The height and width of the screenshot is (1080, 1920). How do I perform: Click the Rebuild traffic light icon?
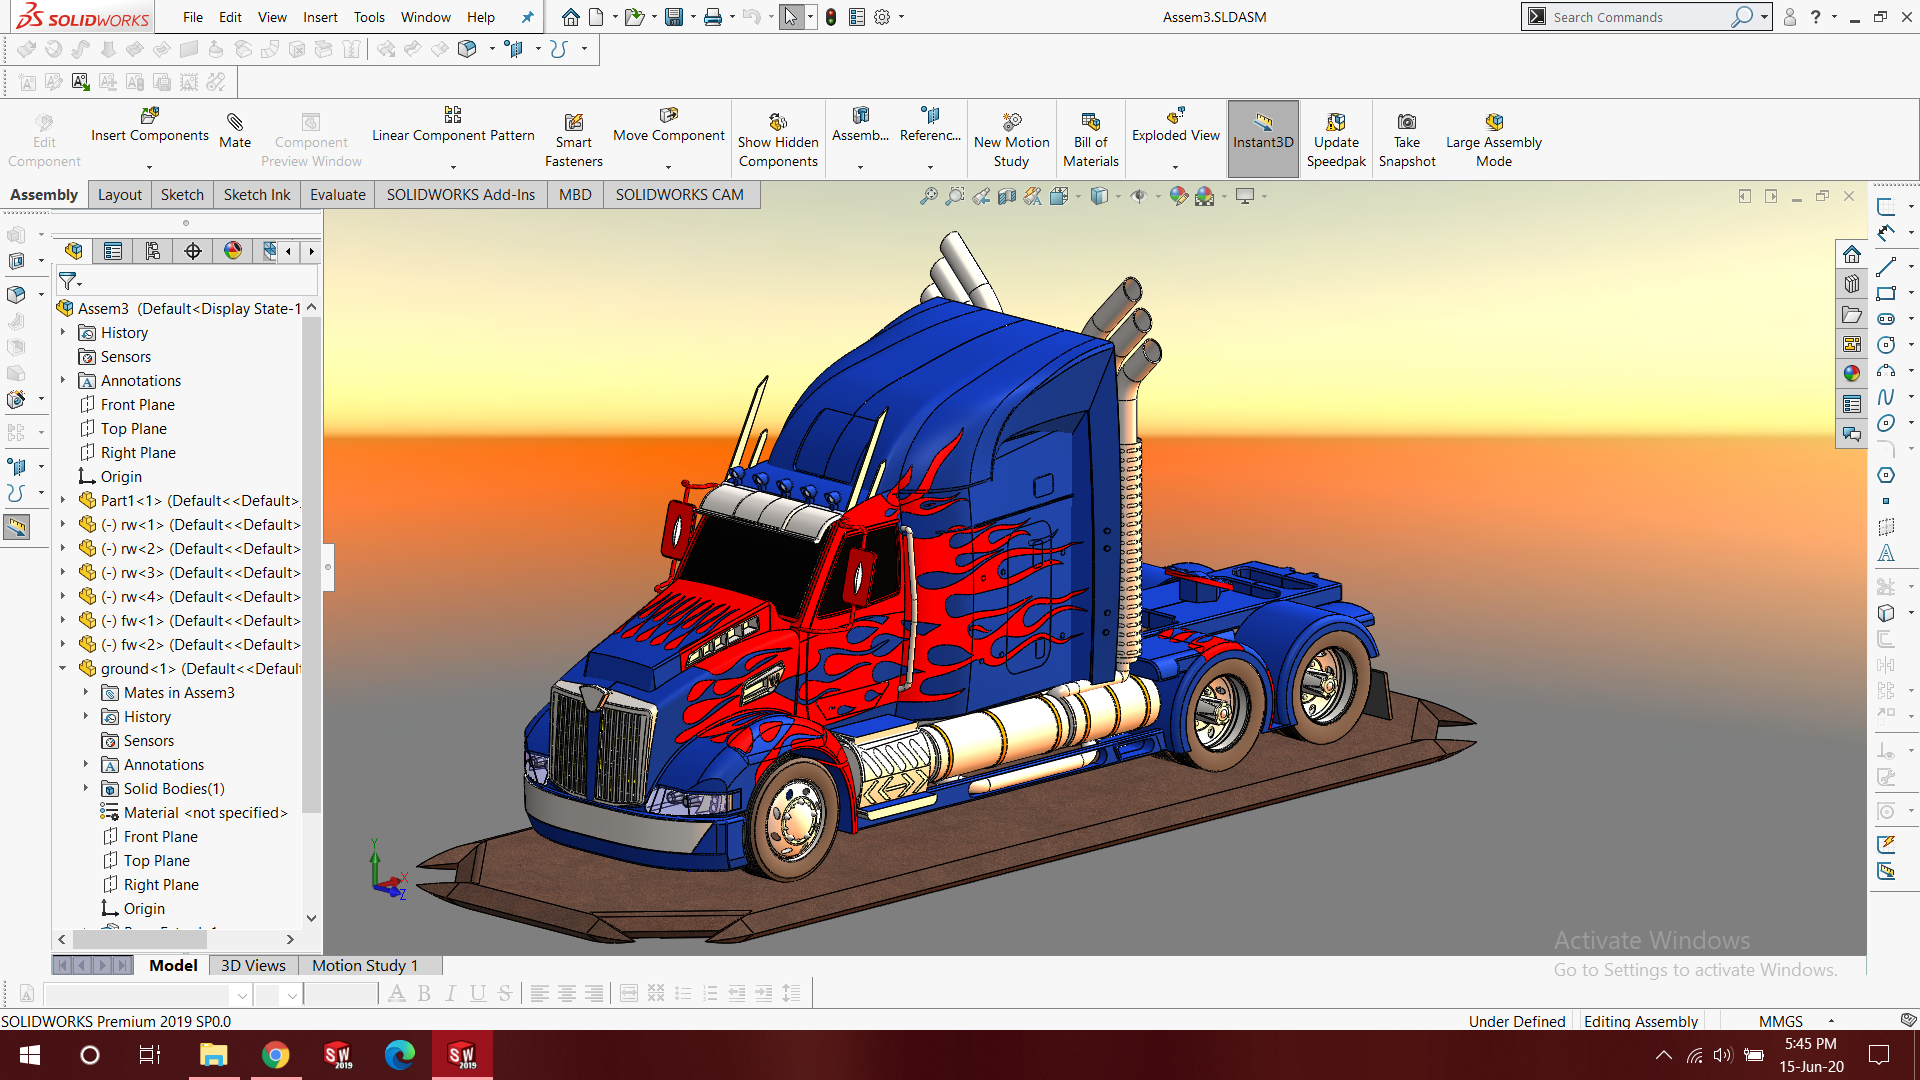831,17
